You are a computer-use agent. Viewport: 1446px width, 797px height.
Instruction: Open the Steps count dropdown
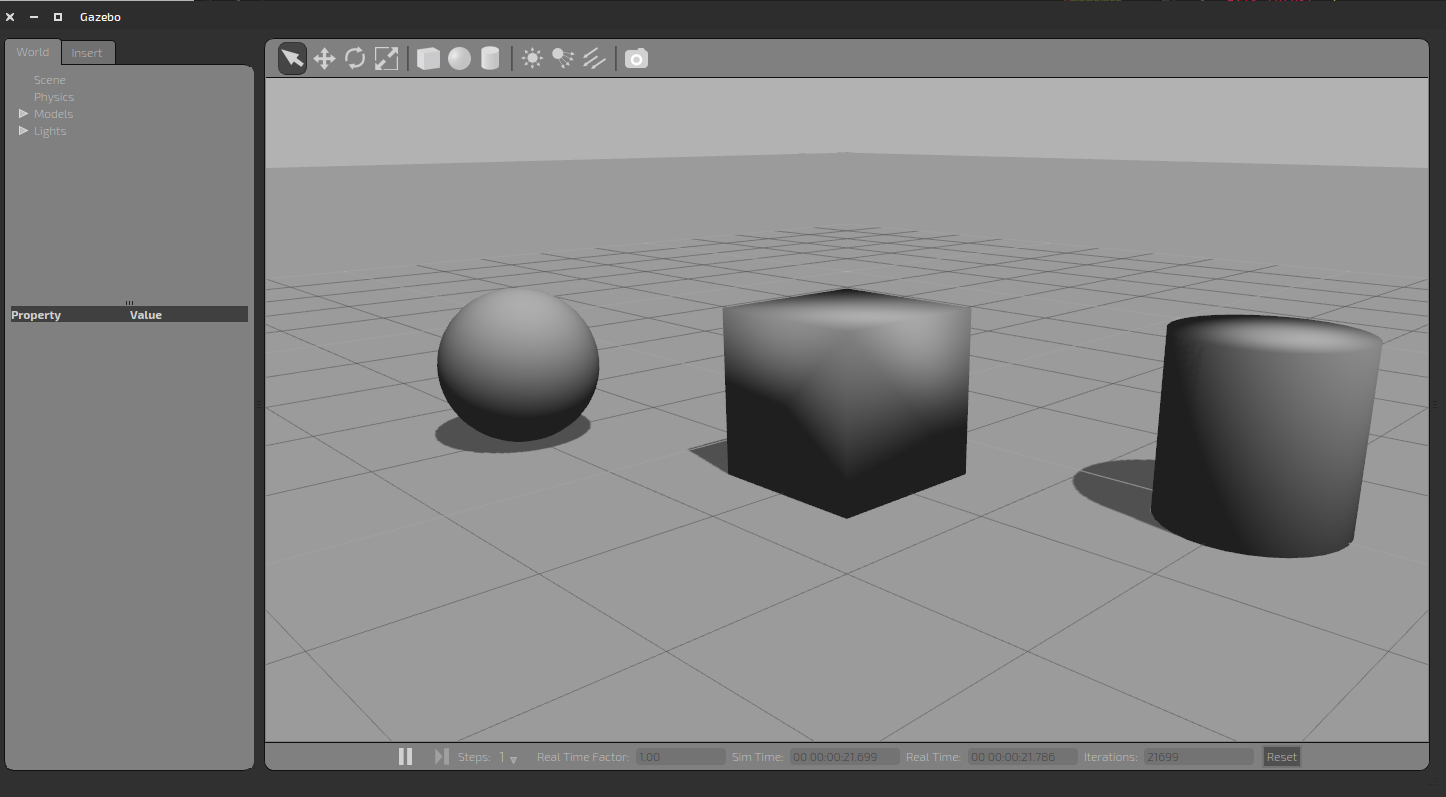click(513, 759)
